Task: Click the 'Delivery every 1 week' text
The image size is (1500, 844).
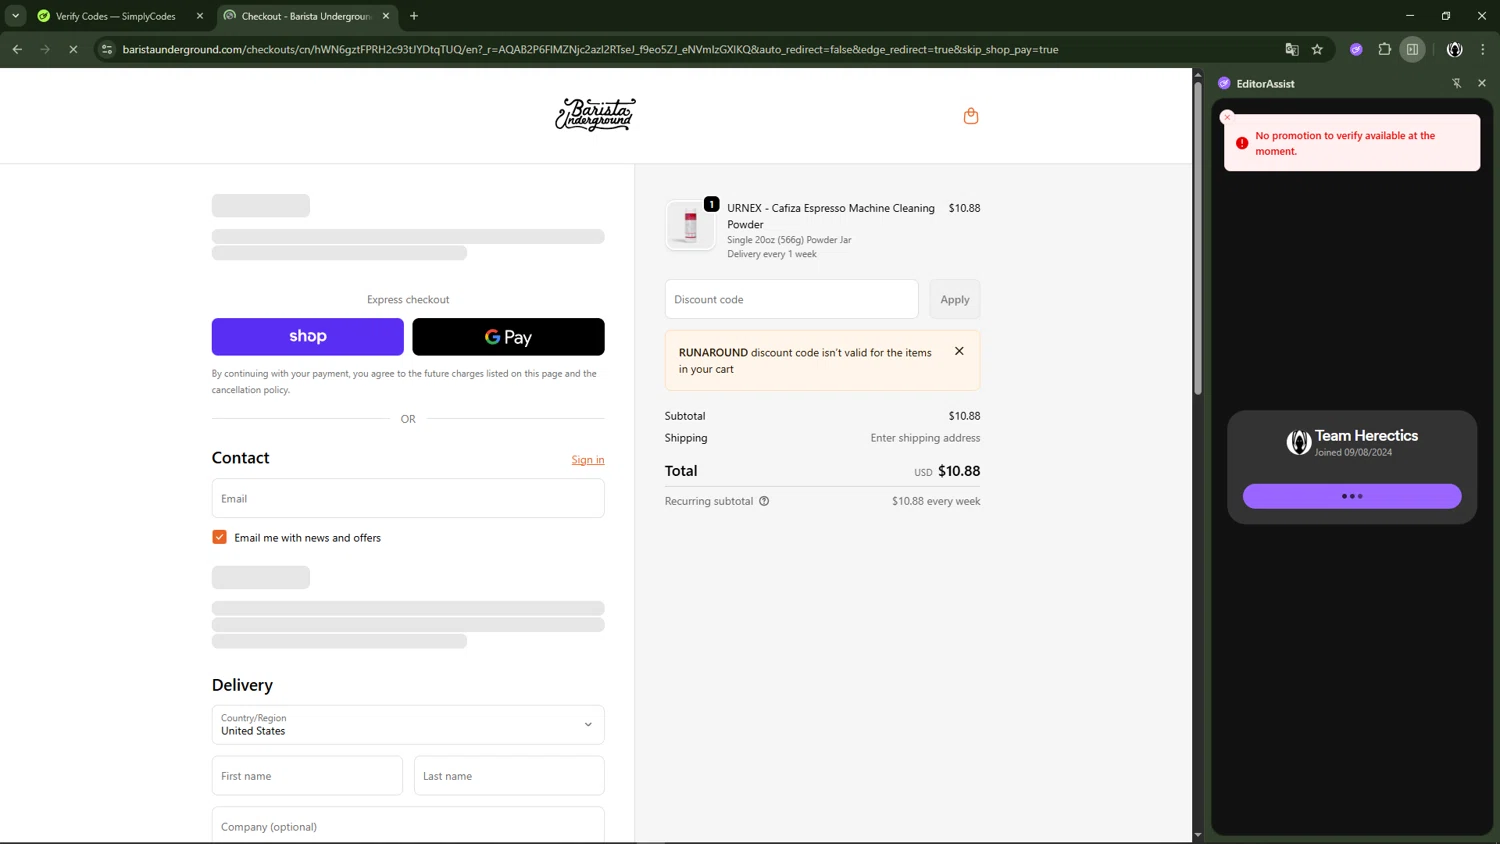Action: tap(772, 254)
